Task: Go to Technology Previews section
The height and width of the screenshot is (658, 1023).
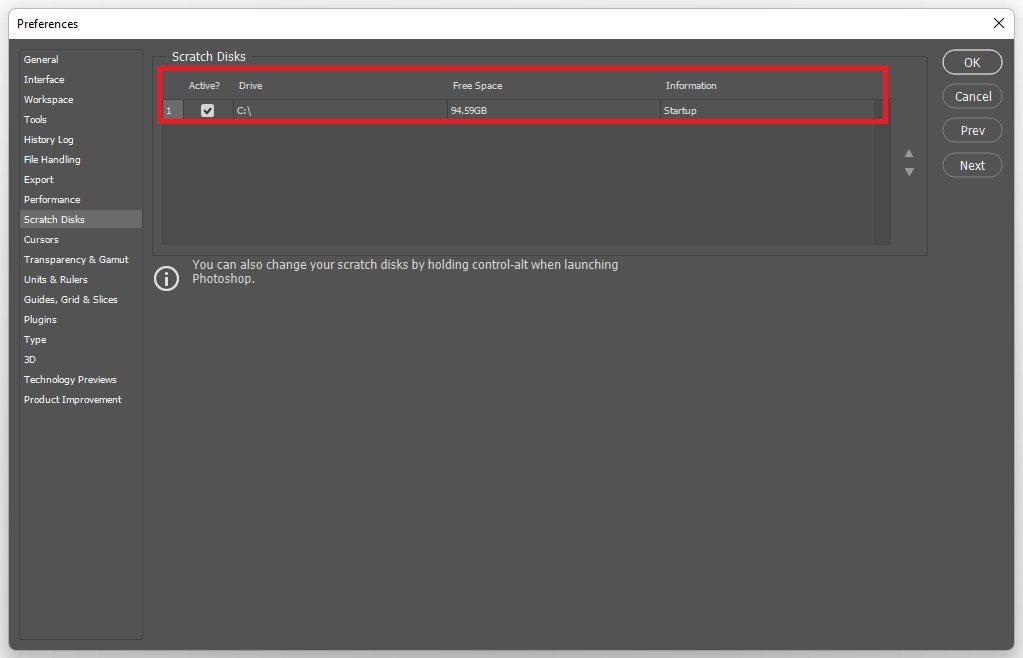Action: coord(70,380)
